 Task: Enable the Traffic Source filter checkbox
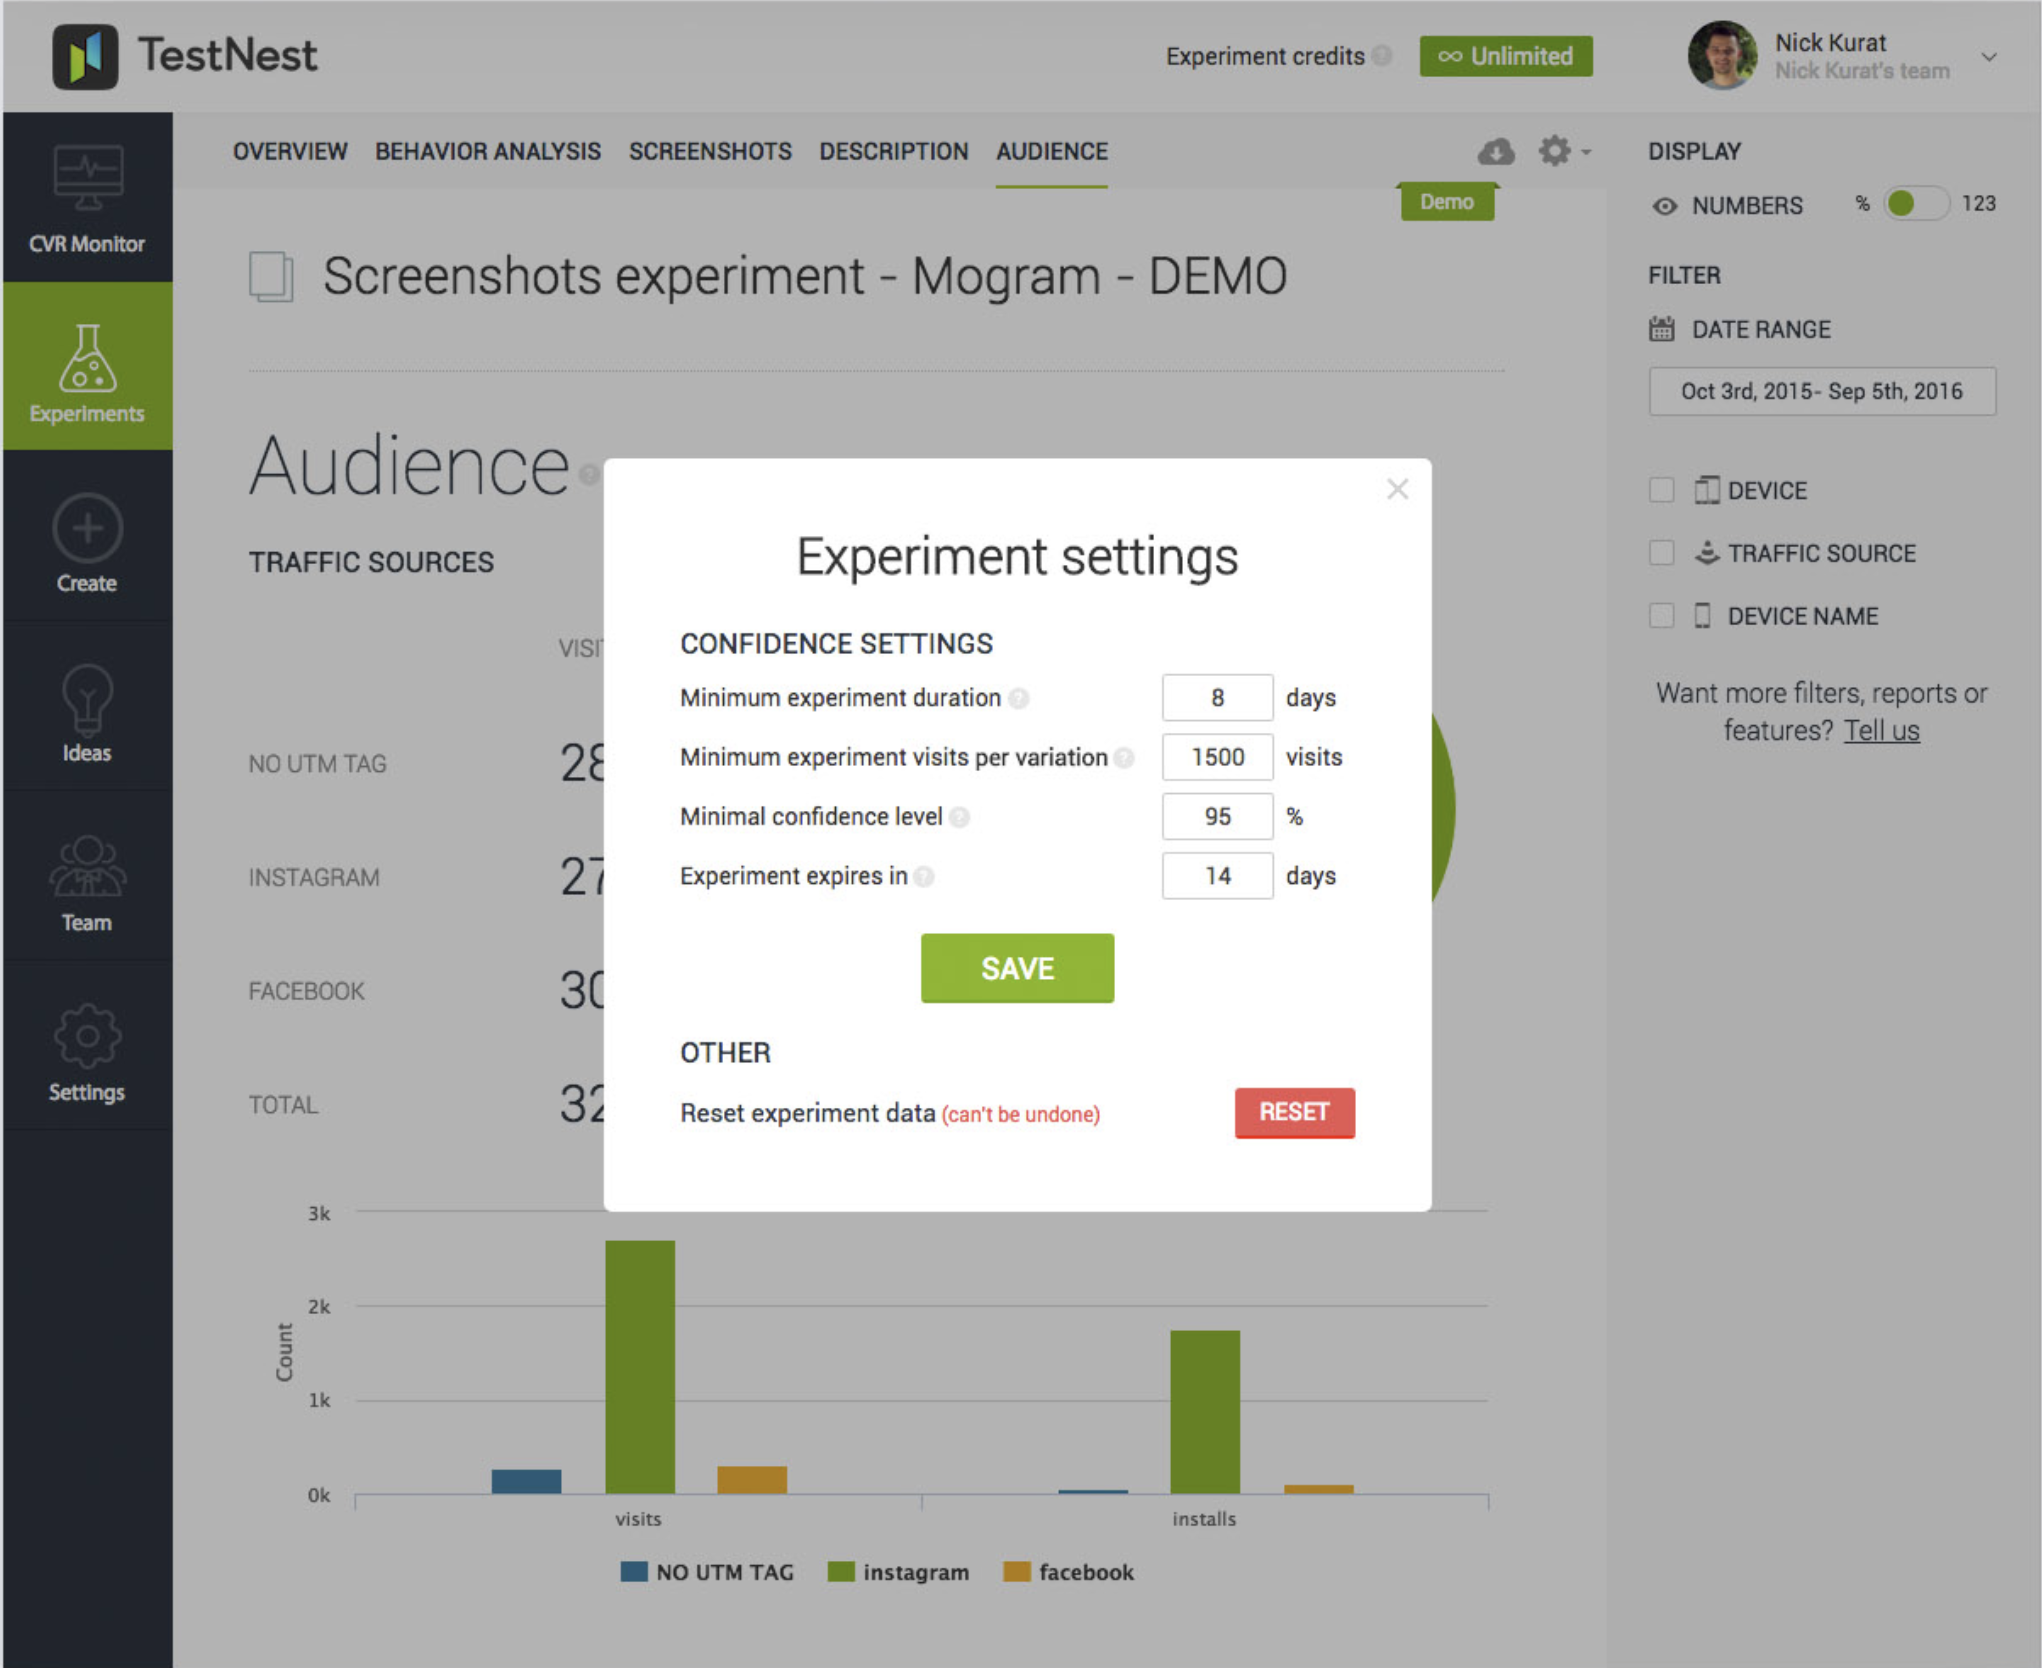tap(1661, 553)
